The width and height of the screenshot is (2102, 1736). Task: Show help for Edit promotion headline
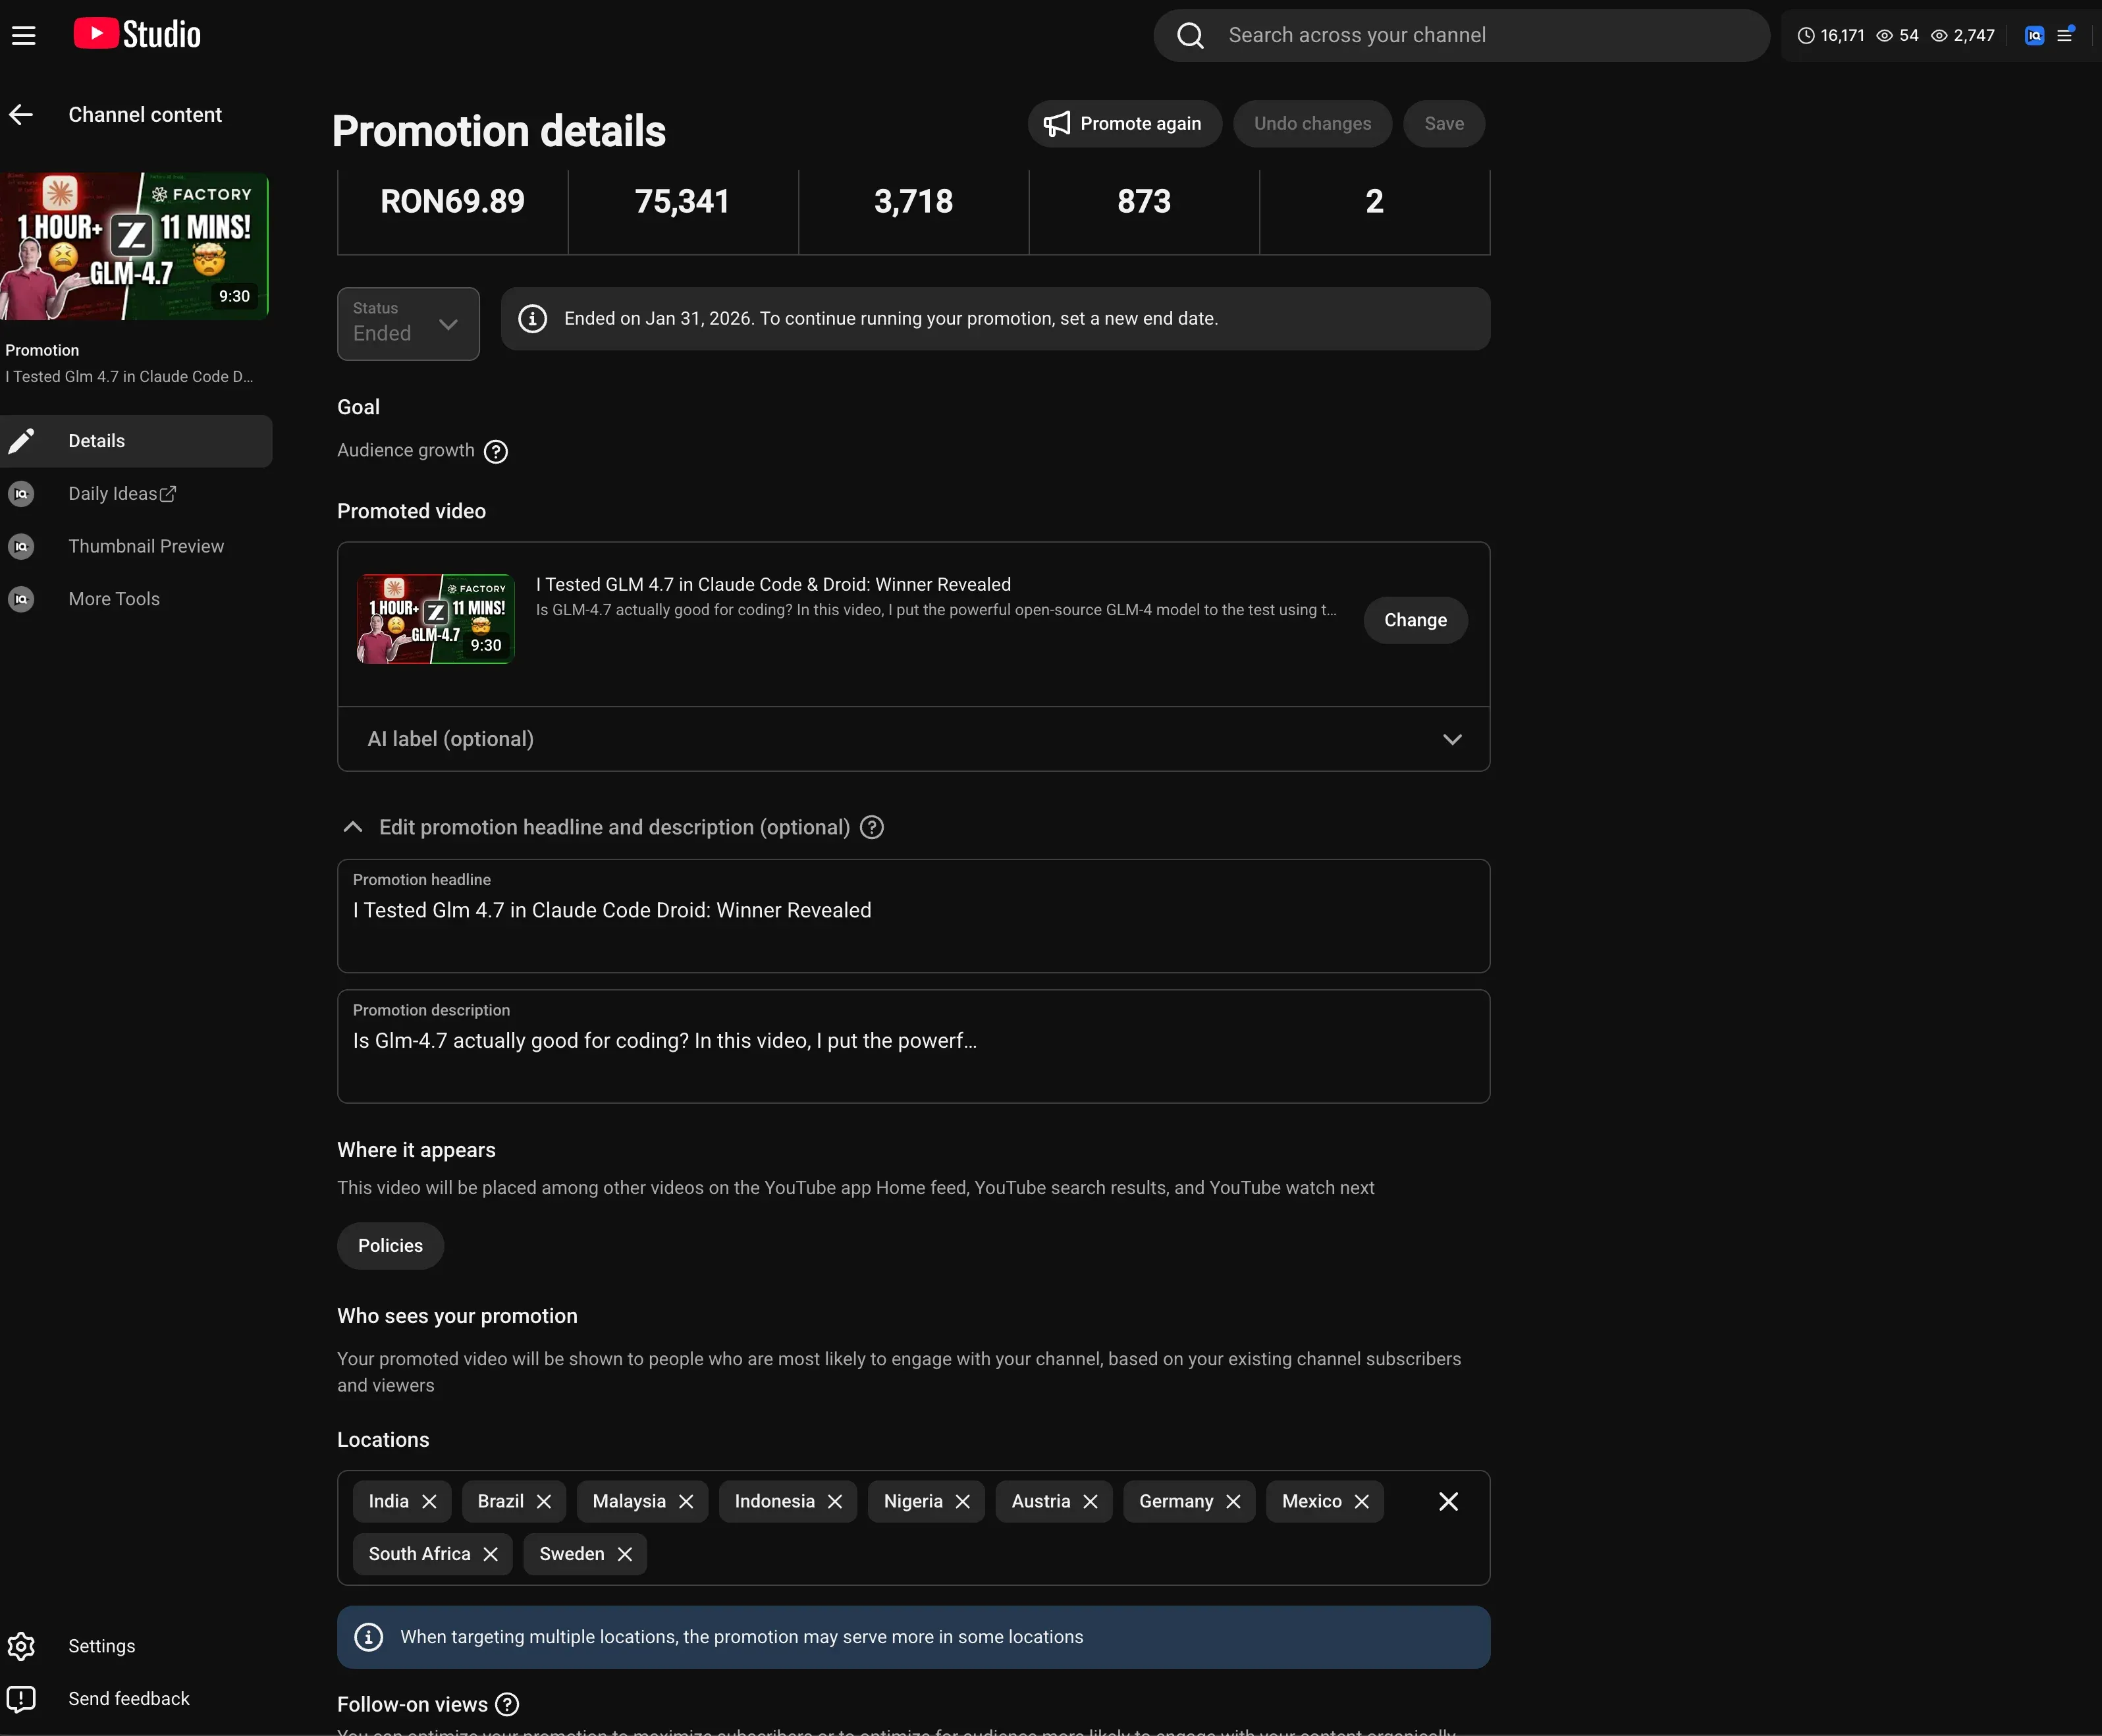tap(872, 828)
